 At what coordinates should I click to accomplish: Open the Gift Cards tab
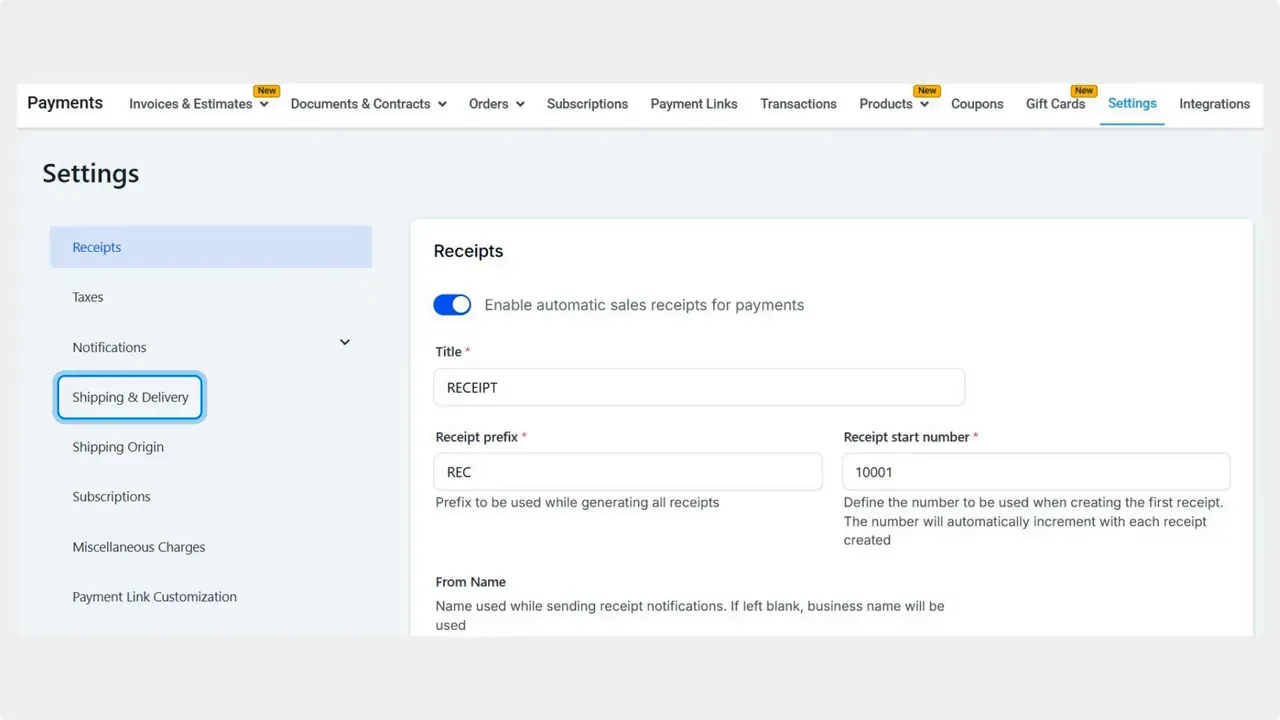(x=1055, y=104)
